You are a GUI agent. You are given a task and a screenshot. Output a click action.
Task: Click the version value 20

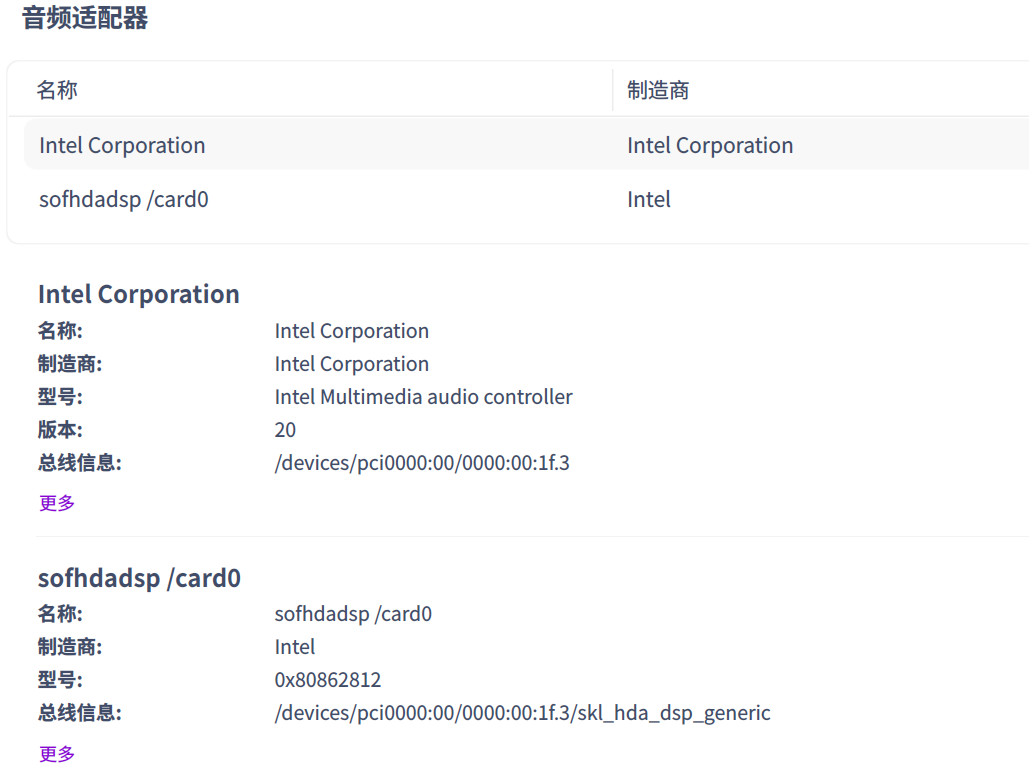(x=285, y=430)
